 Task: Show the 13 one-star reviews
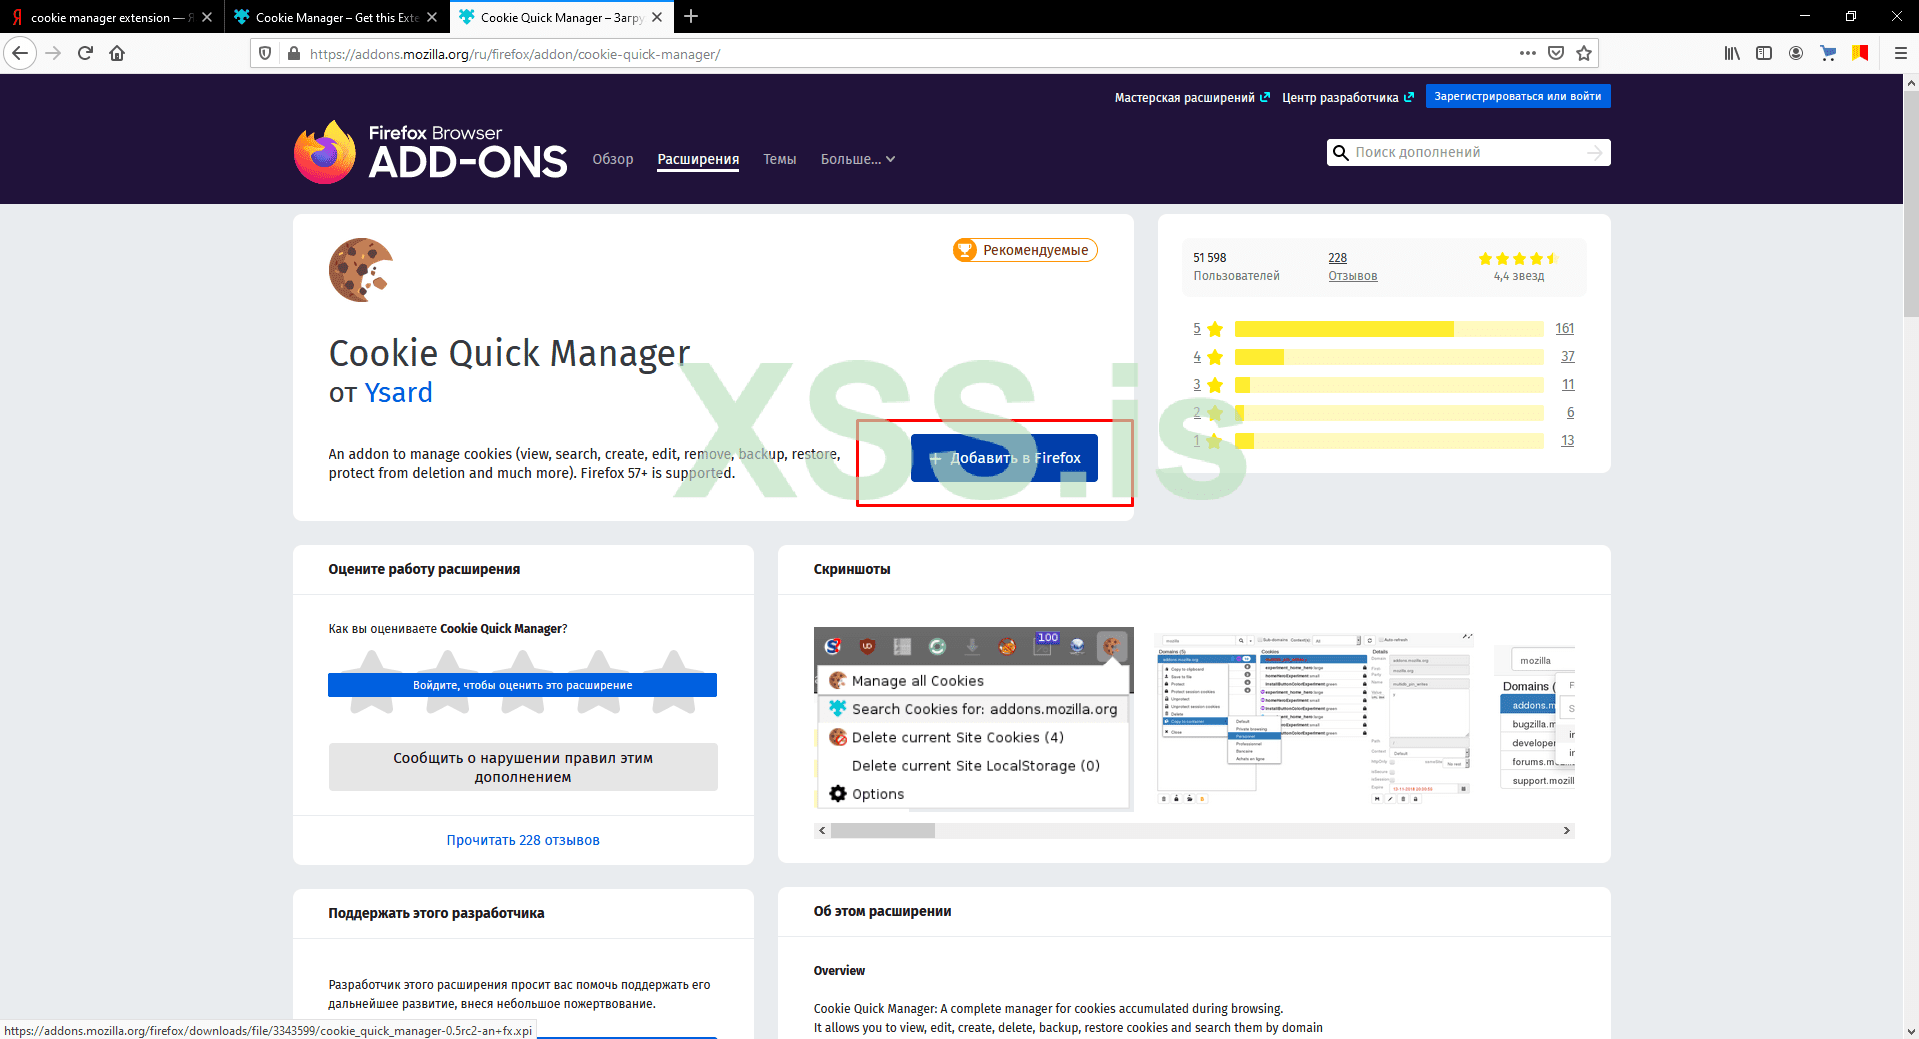point(1568,441)
